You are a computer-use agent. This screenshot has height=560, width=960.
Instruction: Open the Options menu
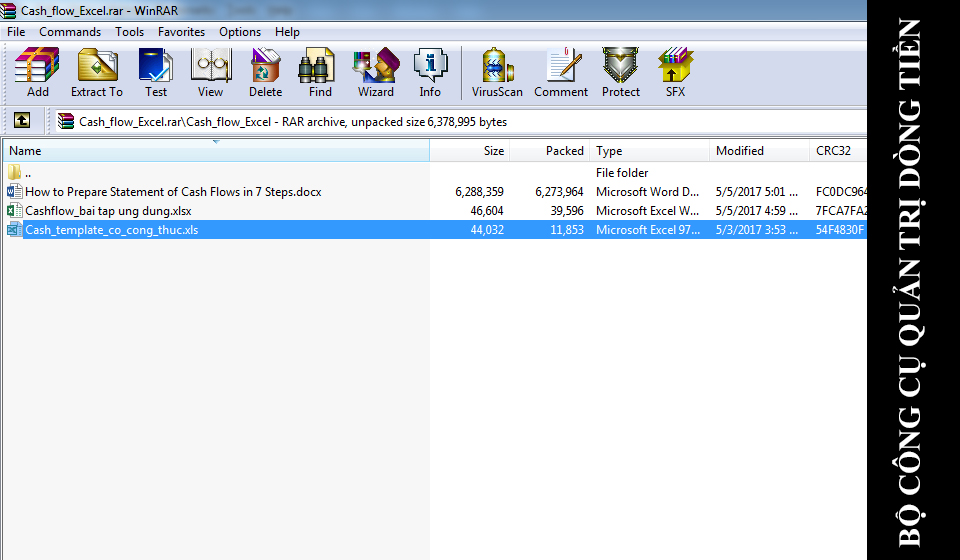point(239,32)
